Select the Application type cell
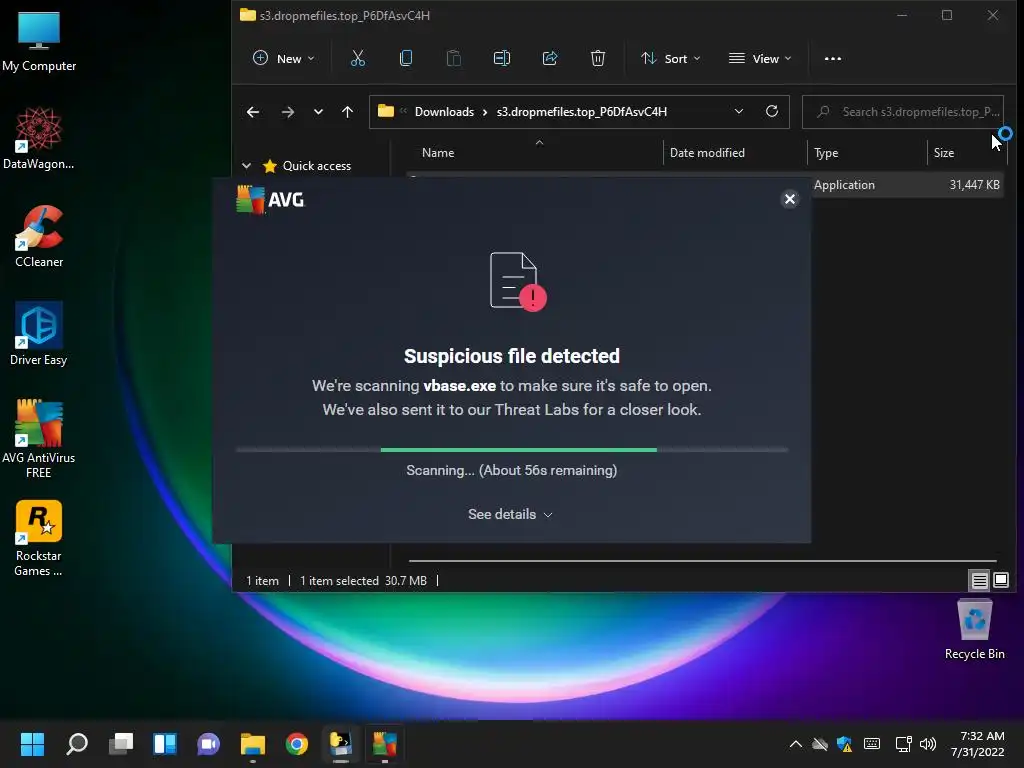Image resolution: width=1024 pixels, height=768 pixels. click(844, 185)
